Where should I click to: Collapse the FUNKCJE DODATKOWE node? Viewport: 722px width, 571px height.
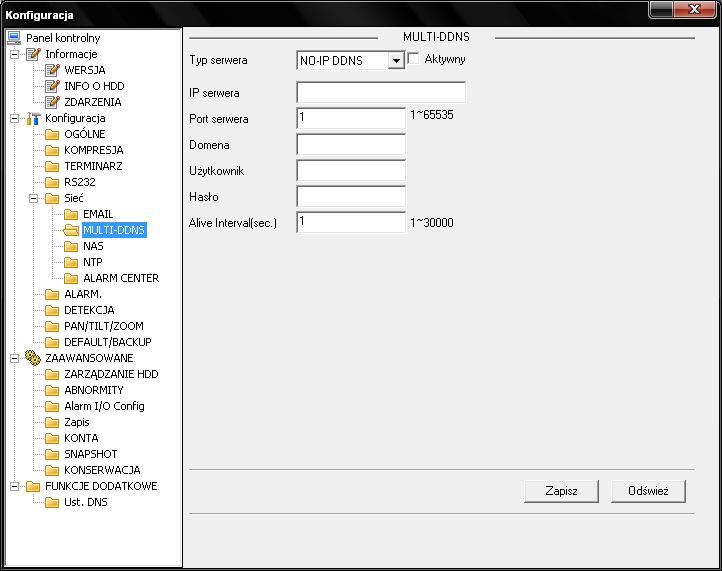tap(15, 486)
